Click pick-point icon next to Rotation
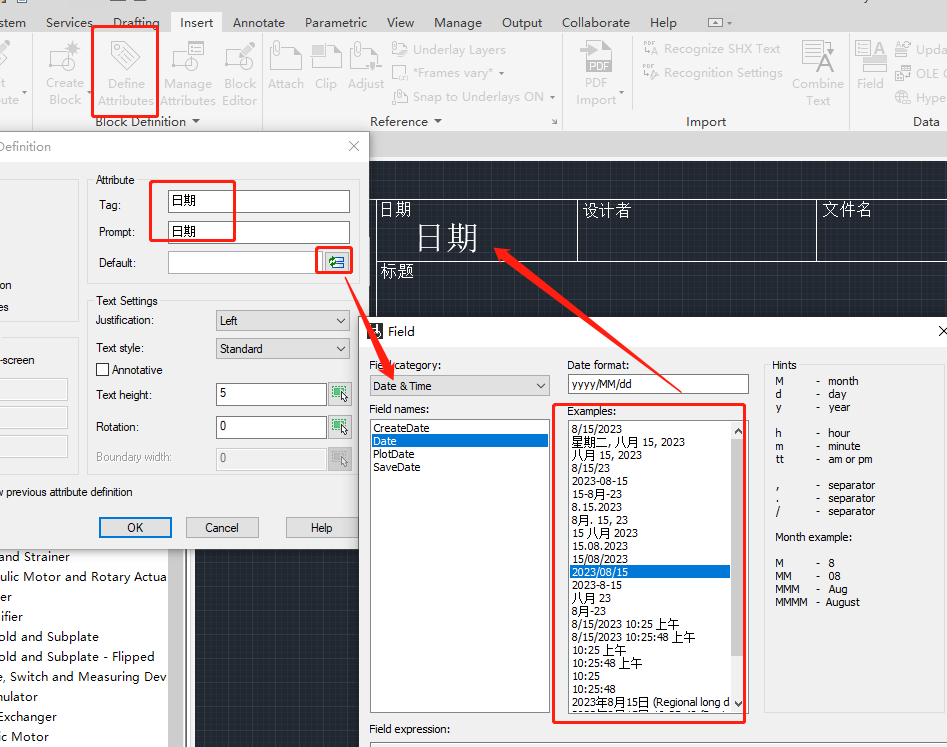The width and height of the screenshot is (947, 747). coord(339,426)
